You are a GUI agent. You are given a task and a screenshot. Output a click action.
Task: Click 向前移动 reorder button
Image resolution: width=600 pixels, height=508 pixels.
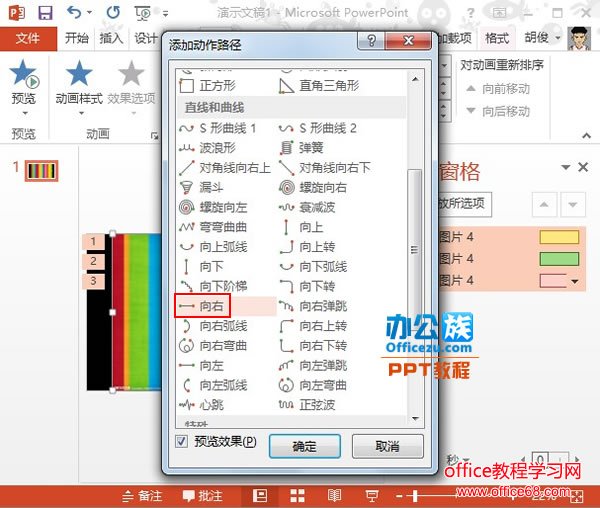[498, 89]
